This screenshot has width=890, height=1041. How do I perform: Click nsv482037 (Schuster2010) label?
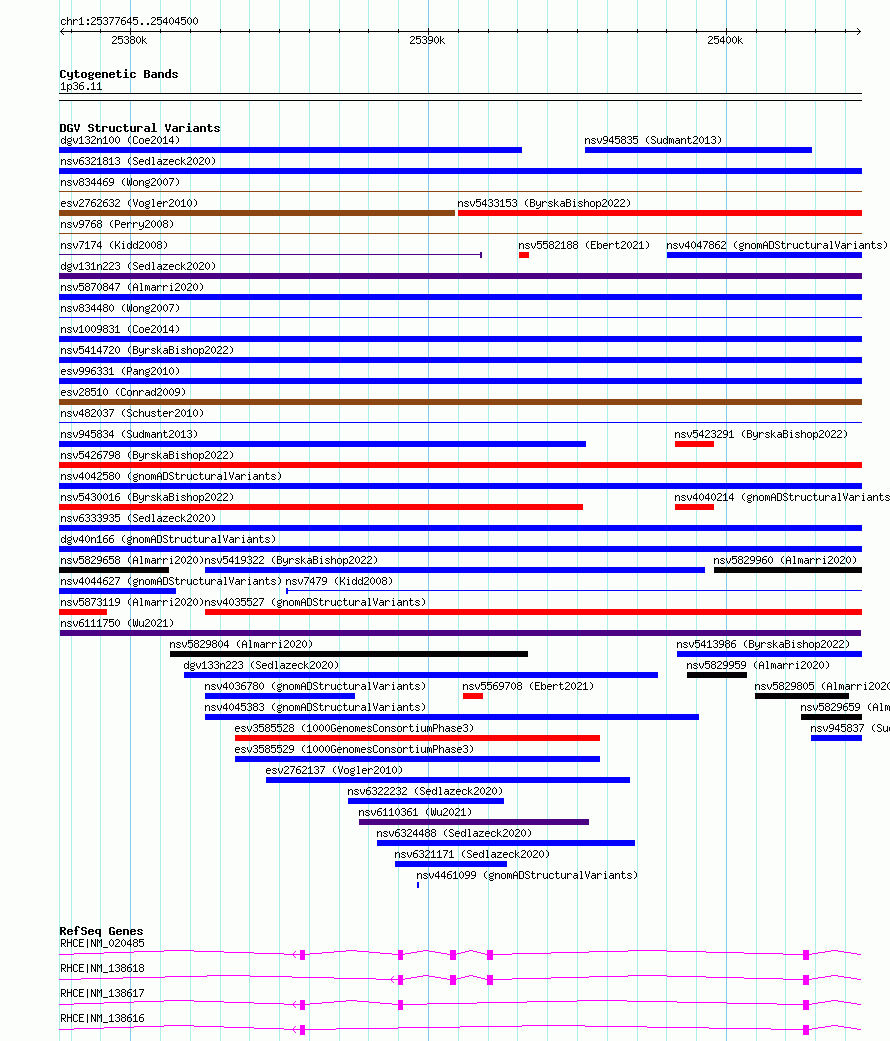132,413
